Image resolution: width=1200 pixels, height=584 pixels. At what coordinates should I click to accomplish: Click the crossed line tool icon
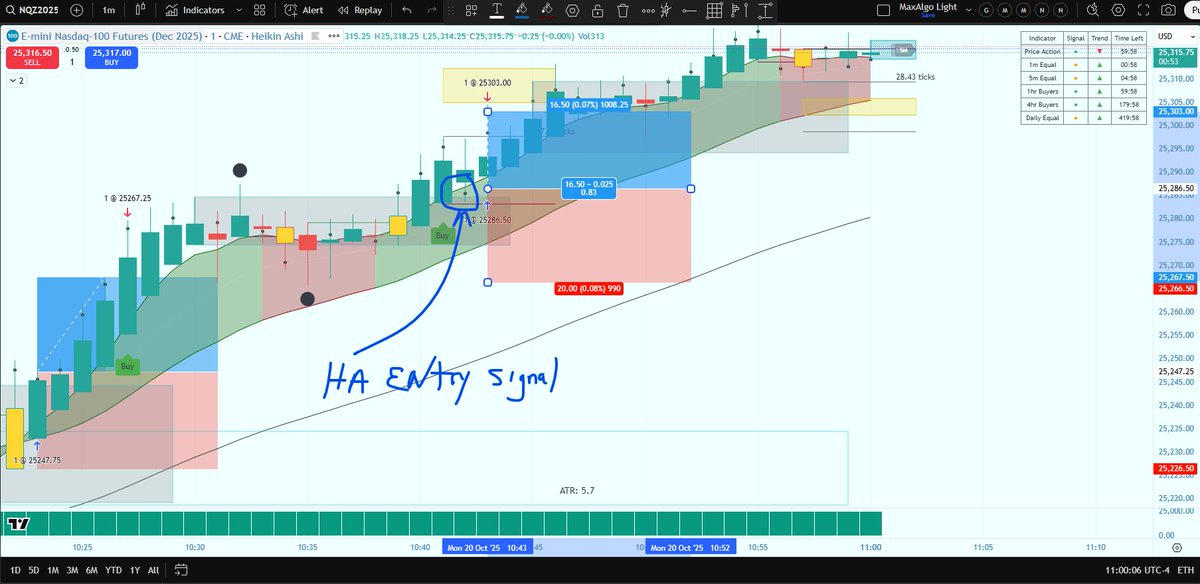(666, 11)
